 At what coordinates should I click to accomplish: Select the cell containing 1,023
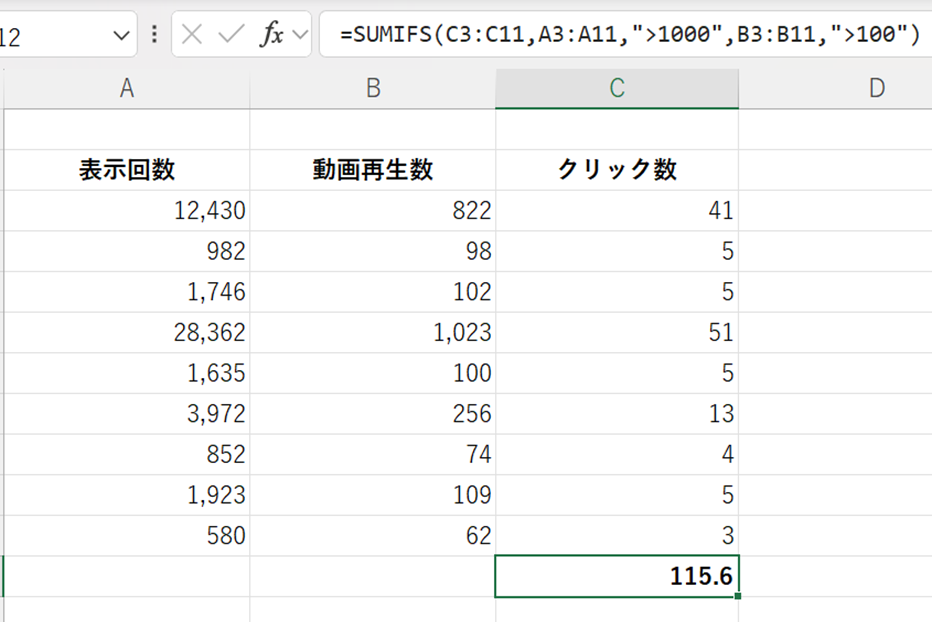coord(373,332)
